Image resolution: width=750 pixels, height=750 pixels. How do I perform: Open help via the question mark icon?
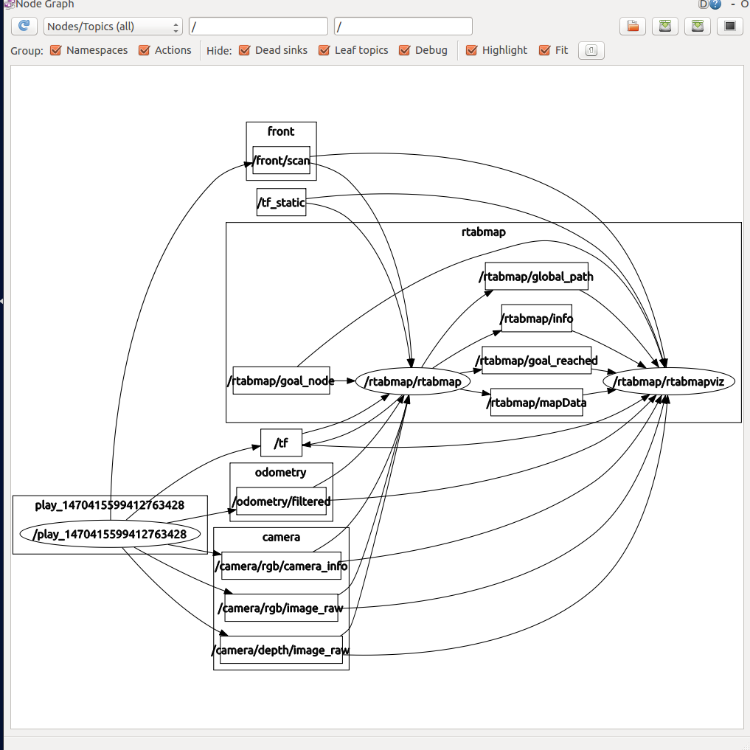(715, 5)
